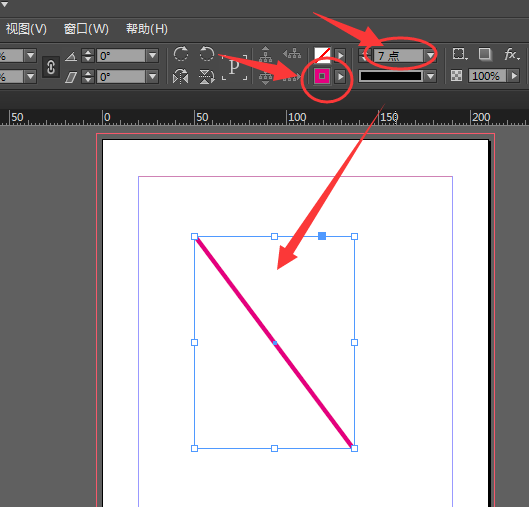Open the lower scale percentage dropdown
Image resolution: width=529 pixels, height=507 pixels.
click(x=30, y=77)
